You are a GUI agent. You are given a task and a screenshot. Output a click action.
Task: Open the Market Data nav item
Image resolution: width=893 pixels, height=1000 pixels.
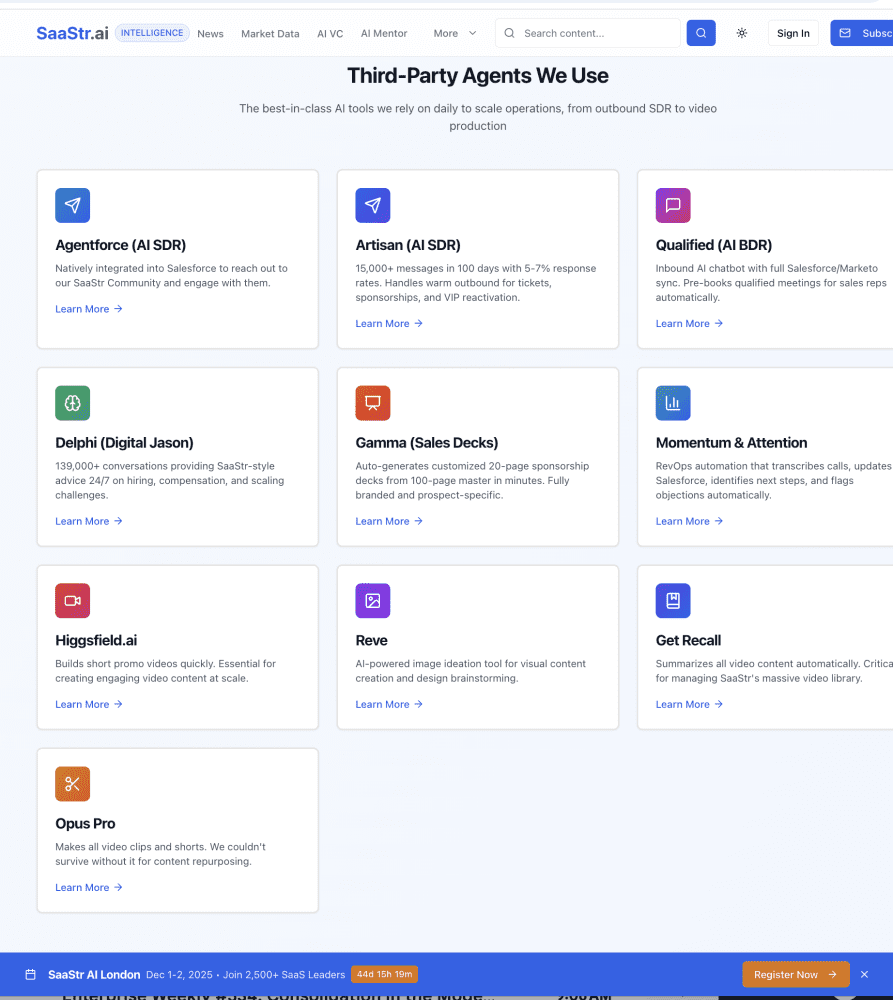(270, 34)
